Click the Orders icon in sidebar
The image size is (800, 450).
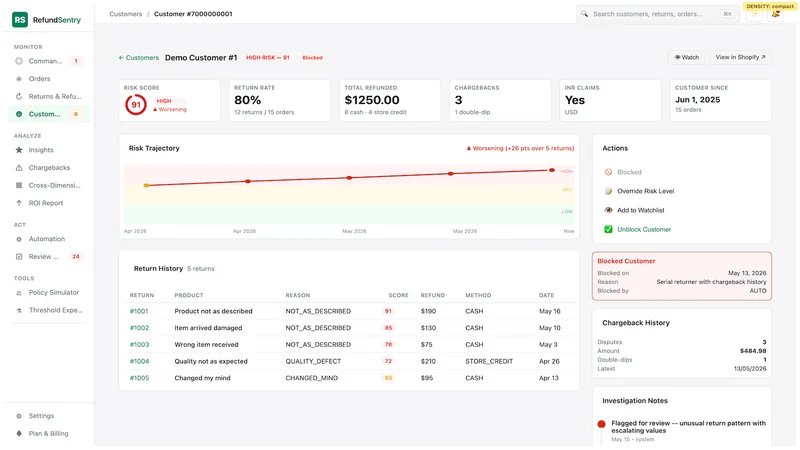click(x=19, y=79)
